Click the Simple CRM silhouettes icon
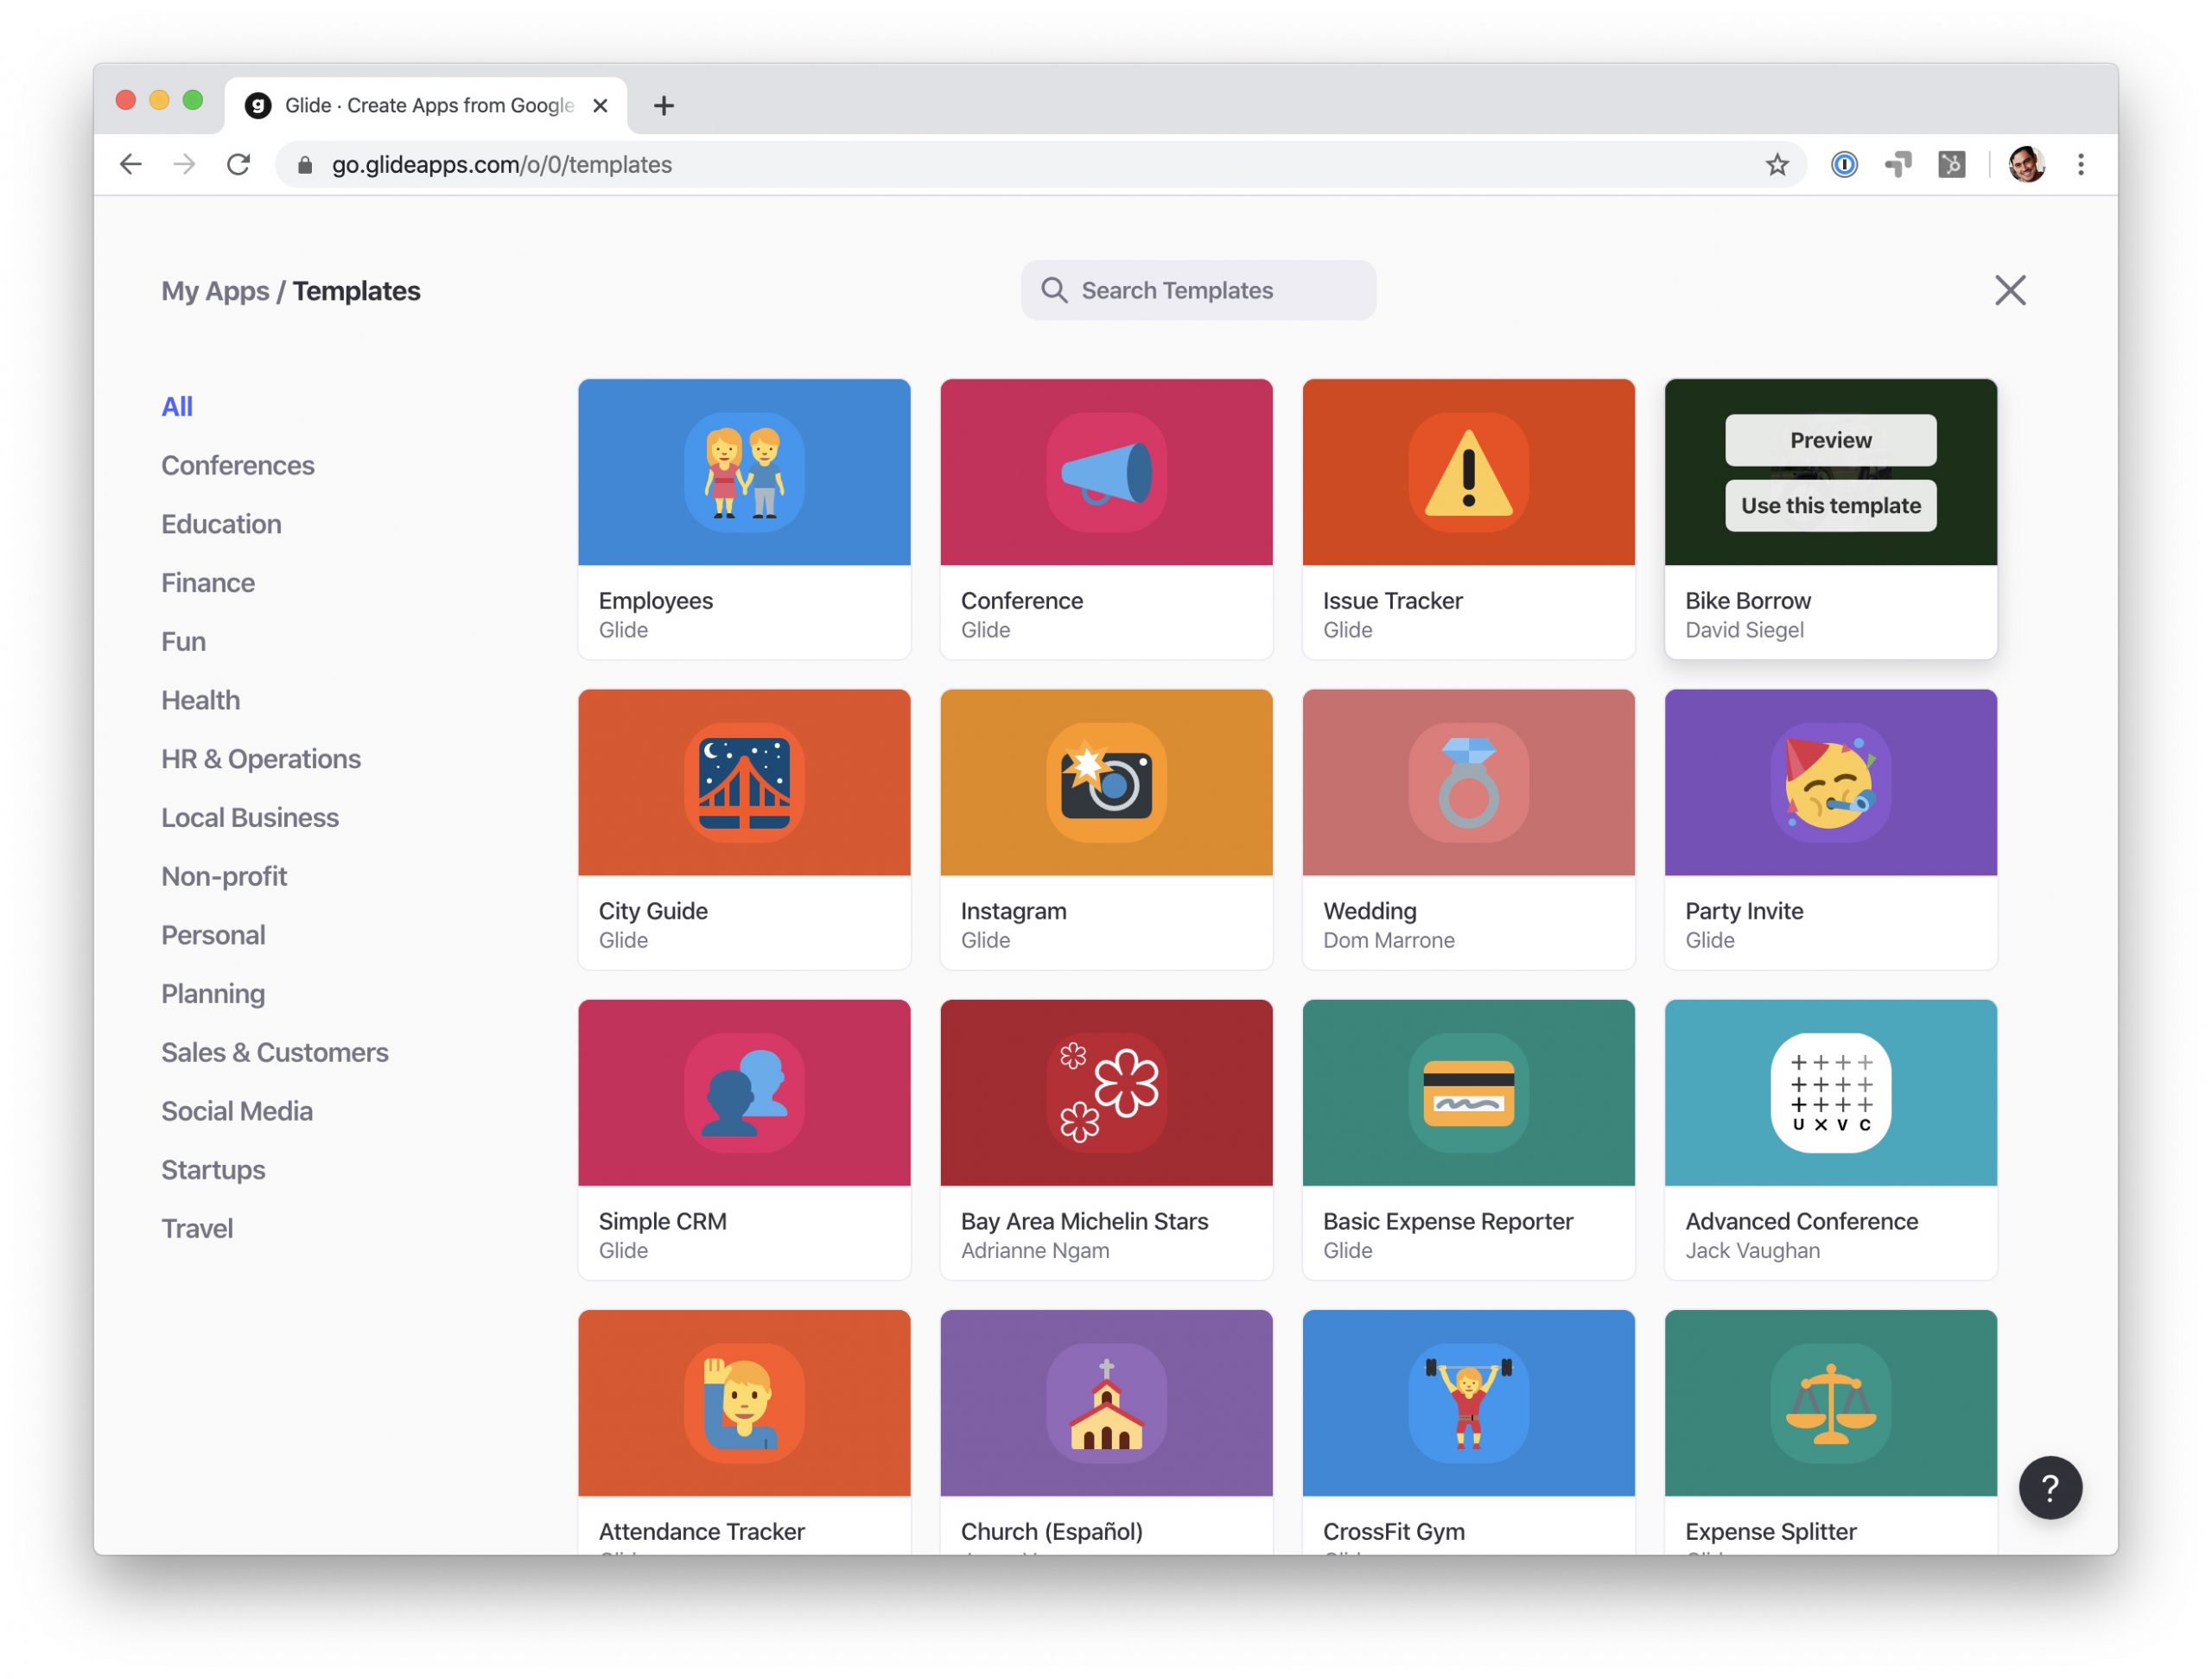The width and height of the screenshot is (2212, 1679). pyautogui.click(x=744, y=1092)
